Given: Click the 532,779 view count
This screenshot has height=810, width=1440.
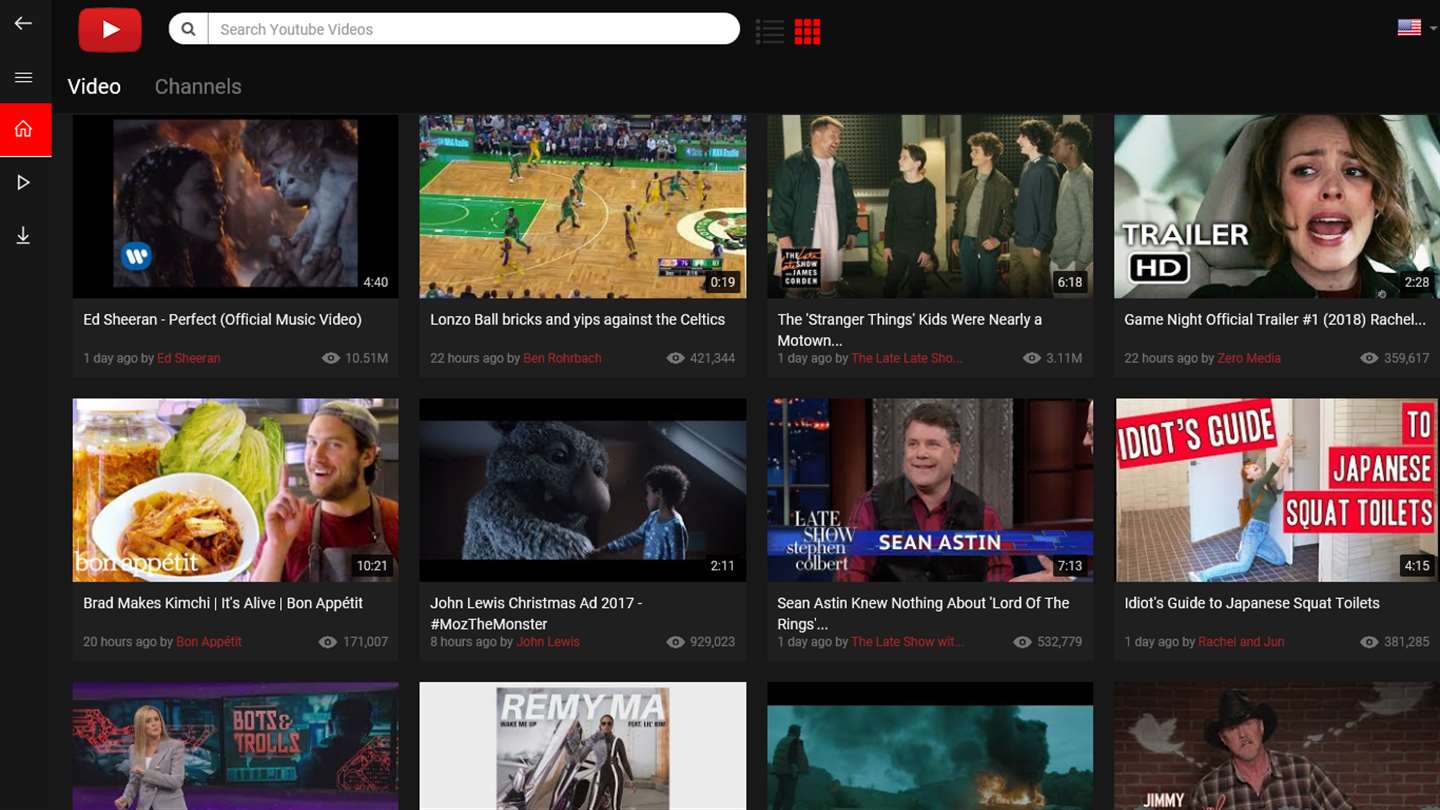Looking at the screenshot, I should tap(1060, 642).
